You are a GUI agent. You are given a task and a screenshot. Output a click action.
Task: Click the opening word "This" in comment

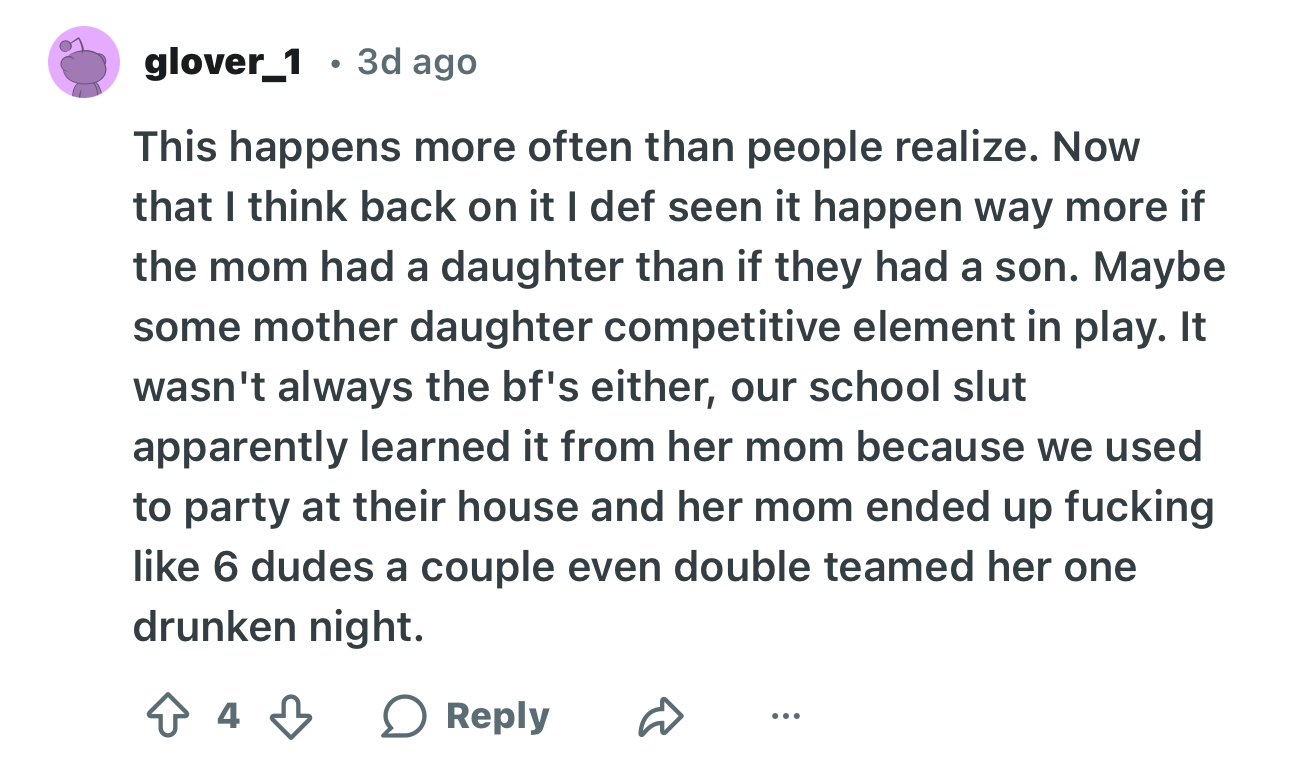point(174,147)
